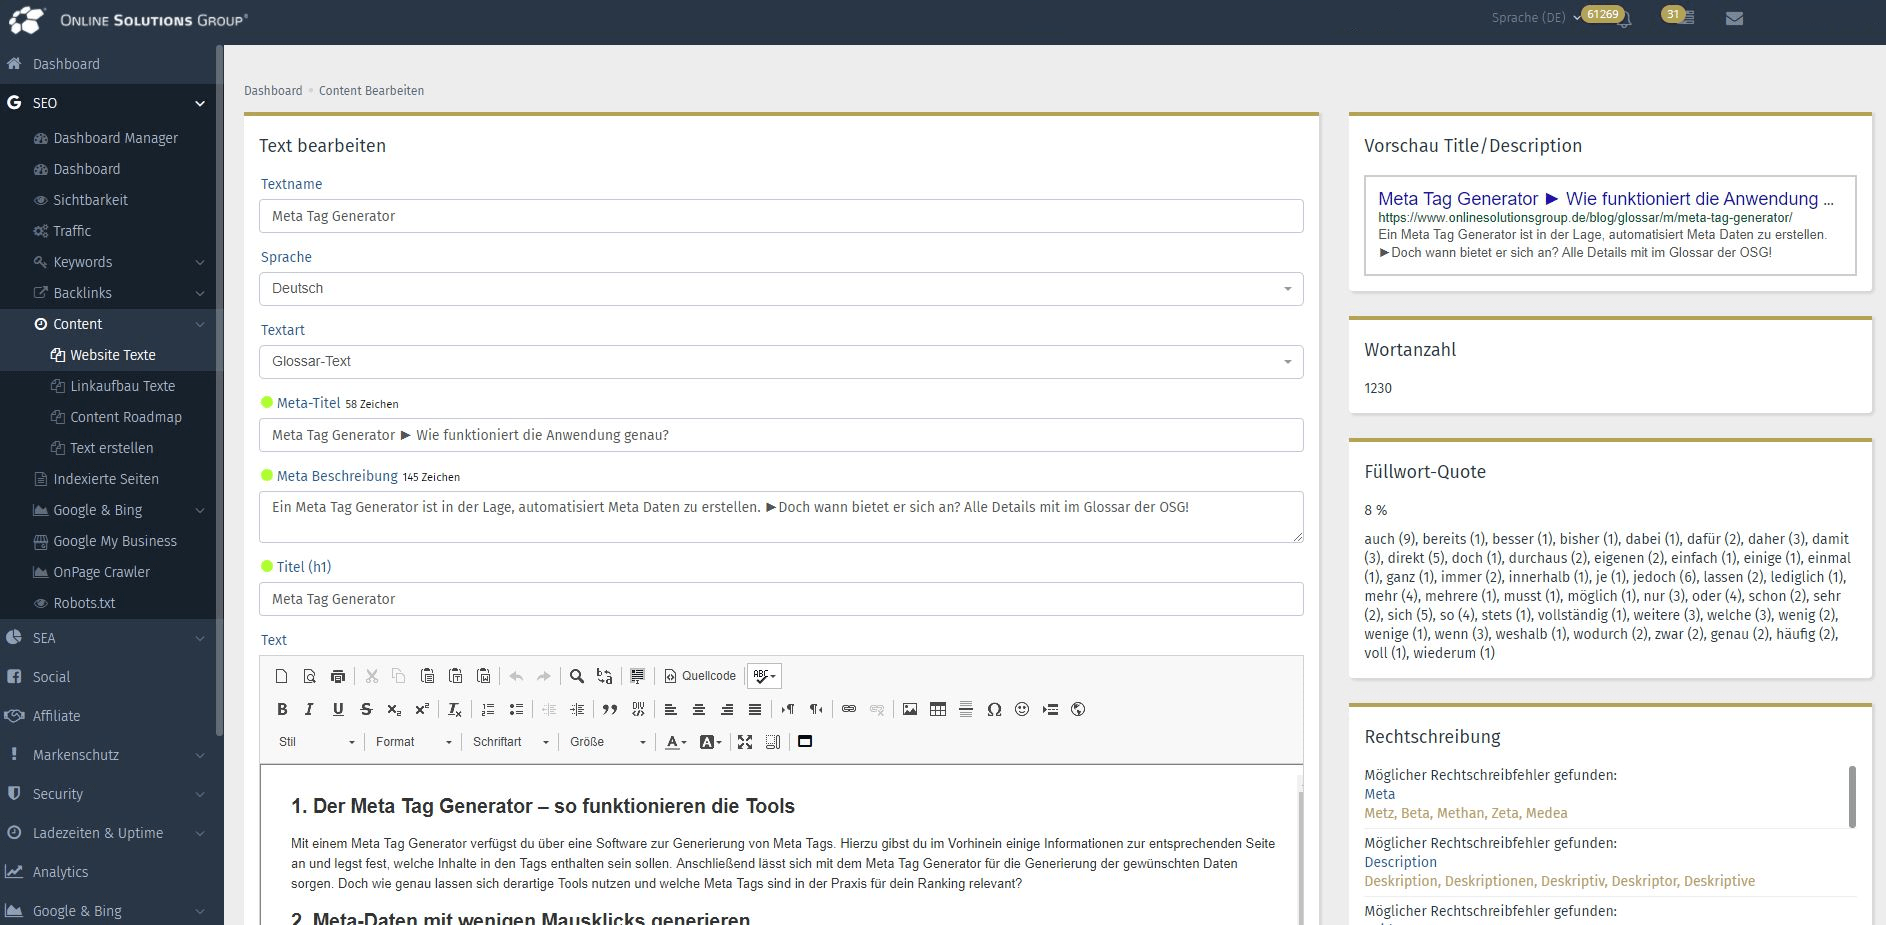
Task: Open the Schriftart font dropdown
Action: click(510, 742)
